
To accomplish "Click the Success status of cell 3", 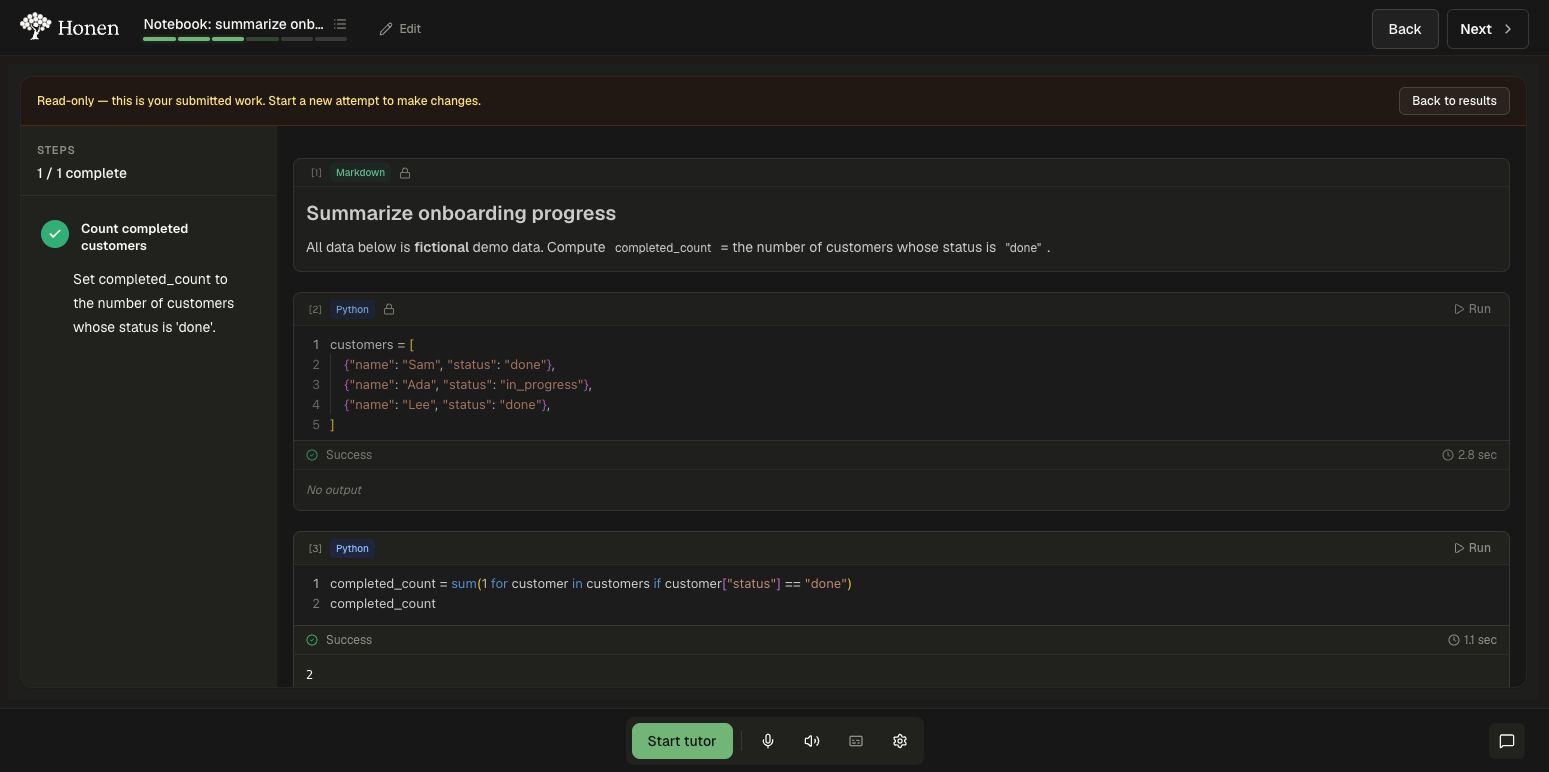I will 339,640.
